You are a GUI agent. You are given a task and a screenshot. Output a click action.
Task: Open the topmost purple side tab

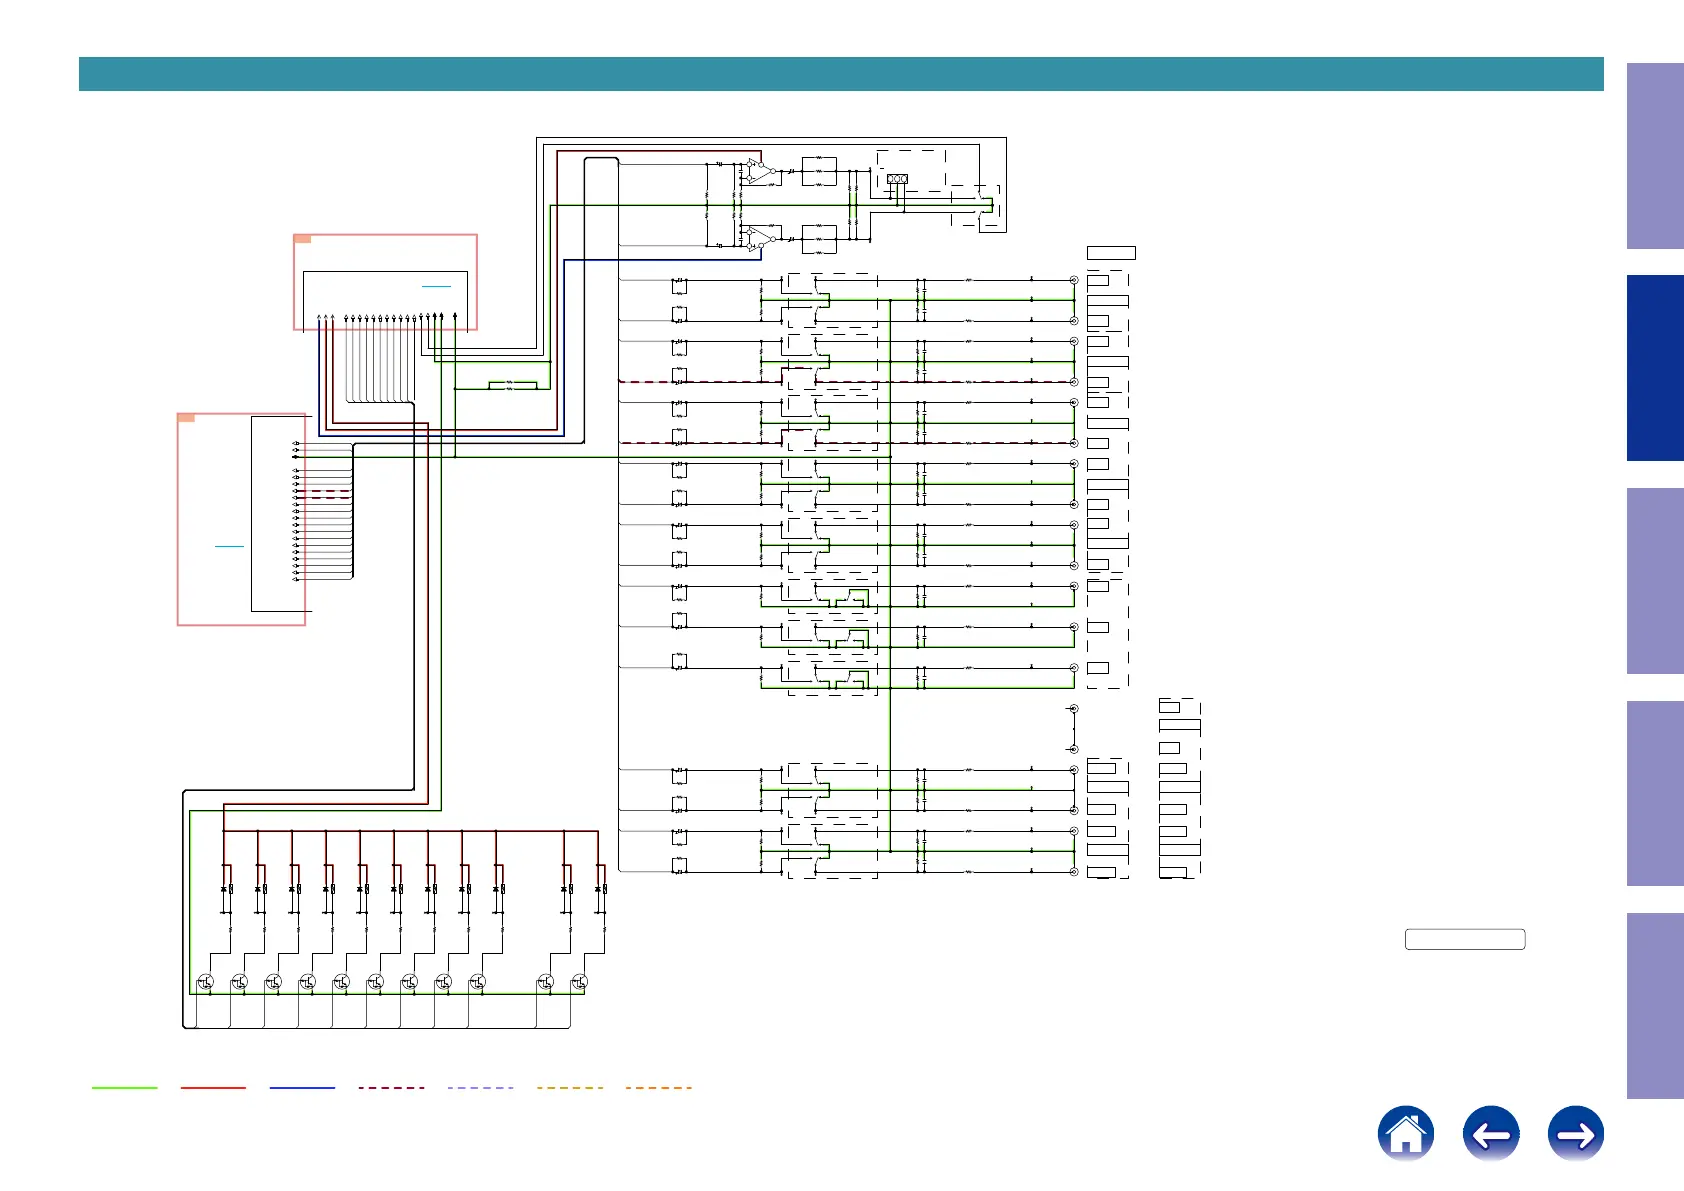[x=1655, y=156]
